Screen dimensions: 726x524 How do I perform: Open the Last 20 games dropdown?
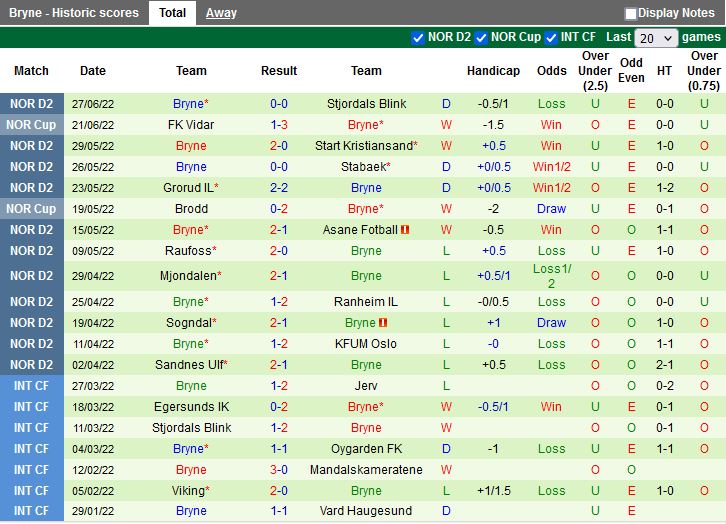pyautogui.click(x=656, y=37)
